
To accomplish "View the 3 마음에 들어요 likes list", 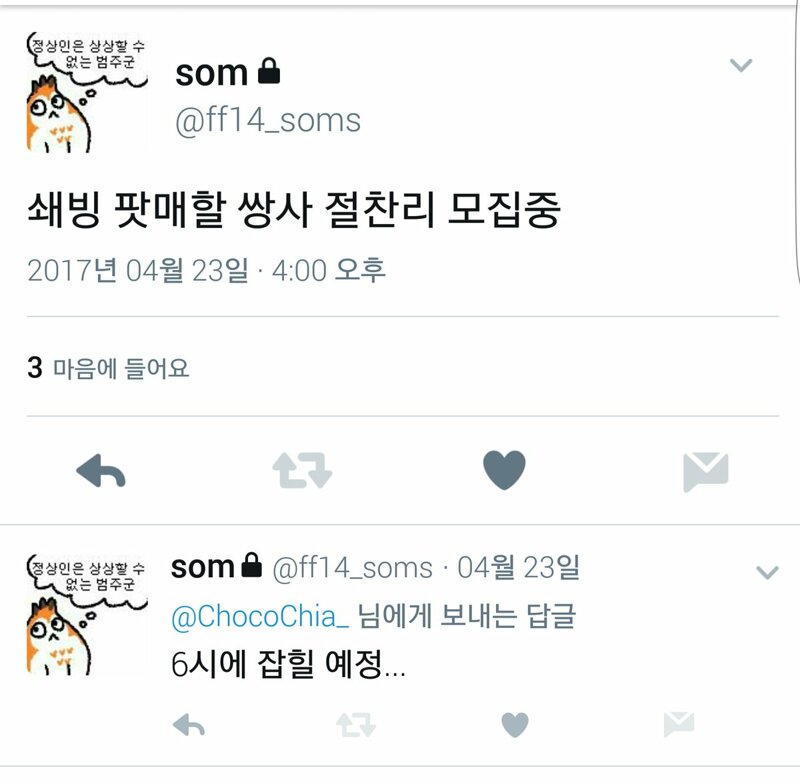I will tap(108, 368).
